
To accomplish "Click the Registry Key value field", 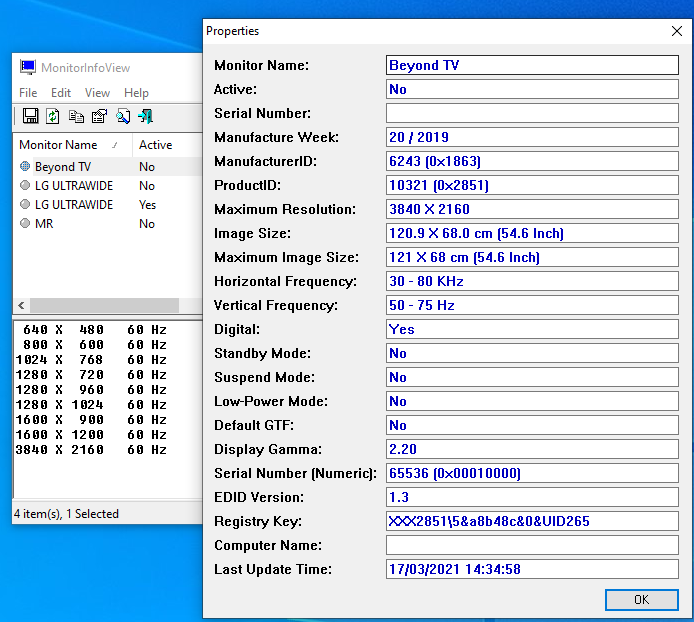I will [x=532, y=521].
